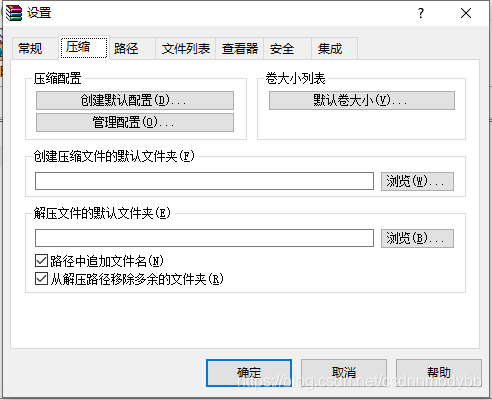Open 管理配置(O)... dialog
The width and height of the screenshot is (492, 400).
[x=135, y=122]
